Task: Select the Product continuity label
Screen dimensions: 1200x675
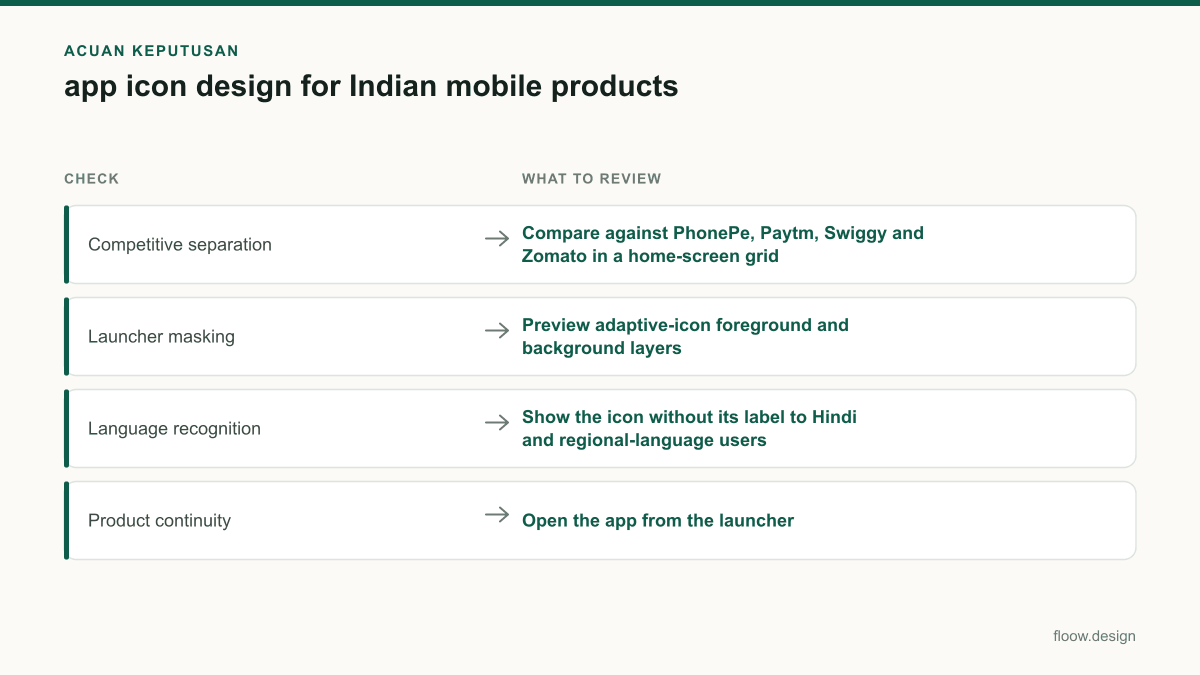Action: click(x=159, y=520)
